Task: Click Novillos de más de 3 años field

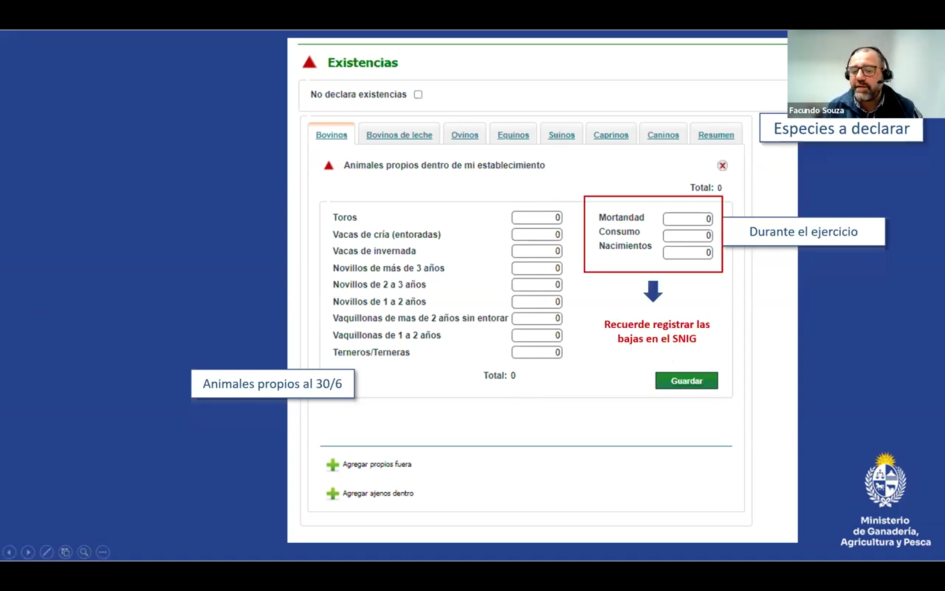Action: tap(536, 268)
